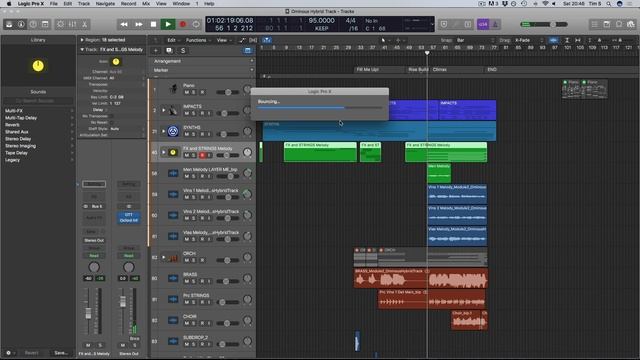Open the Note Pads button
This screenshot has width=640, height=360.
607,24
